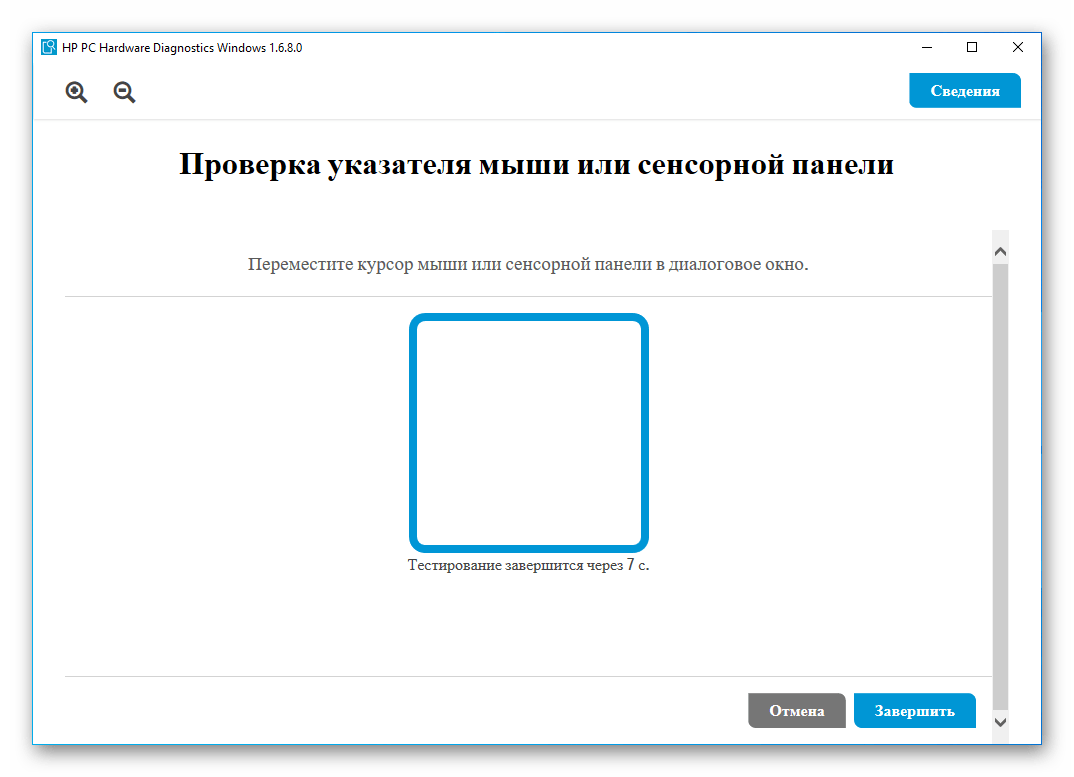Click the zoom out magnifier icon

(x=124, y=92)
